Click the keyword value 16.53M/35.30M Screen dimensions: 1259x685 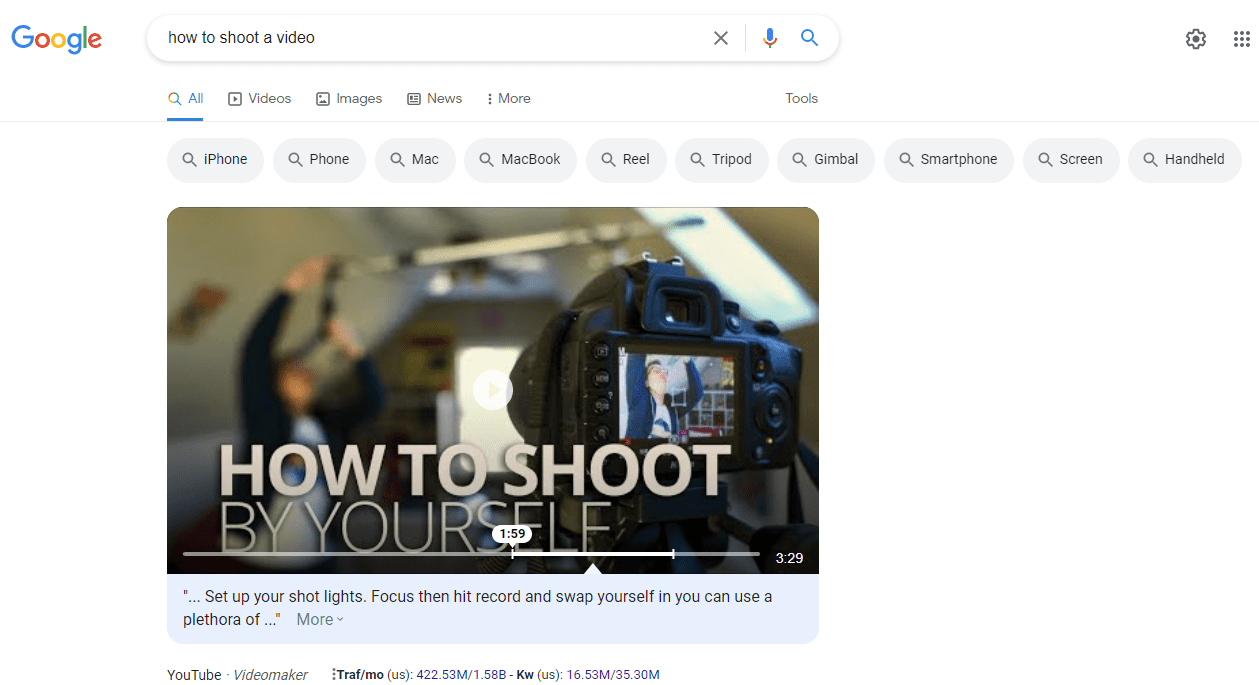(x=613, y=675)
